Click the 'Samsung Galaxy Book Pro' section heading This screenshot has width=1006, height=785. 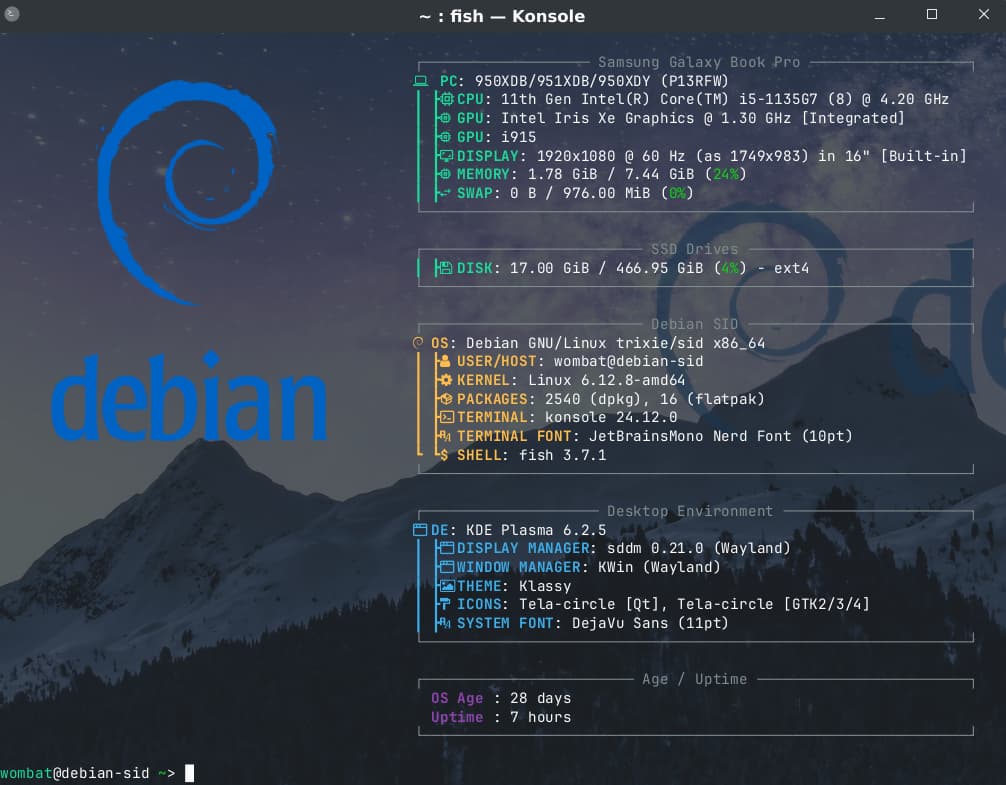699,62
